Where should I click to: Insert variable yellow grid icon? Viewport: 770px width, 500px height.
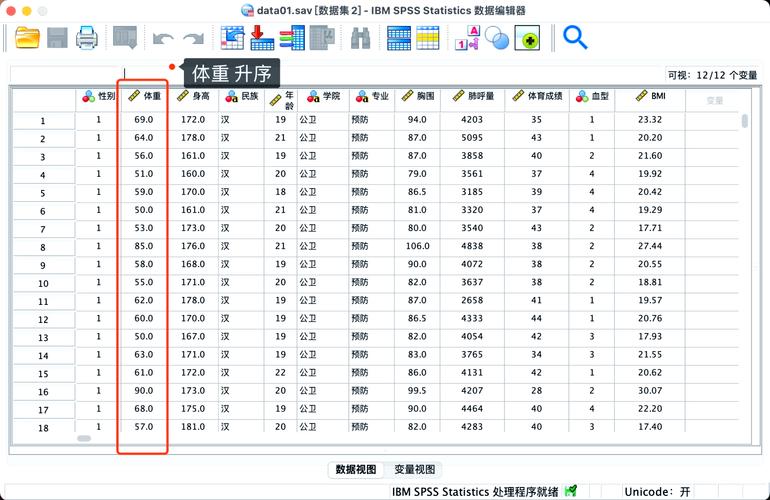point(428,38)
